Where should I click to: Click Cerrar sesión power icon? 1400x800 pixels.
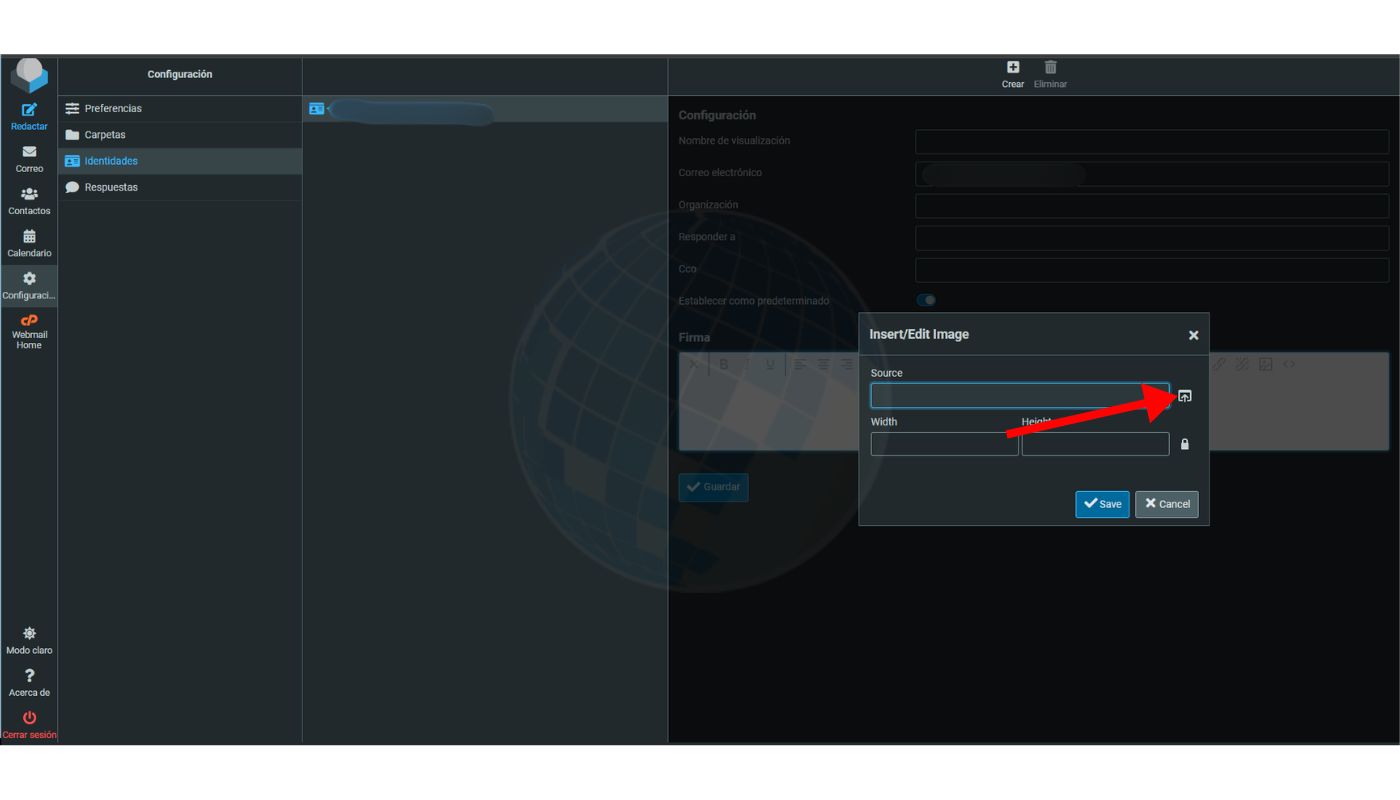tap(29, 718)
